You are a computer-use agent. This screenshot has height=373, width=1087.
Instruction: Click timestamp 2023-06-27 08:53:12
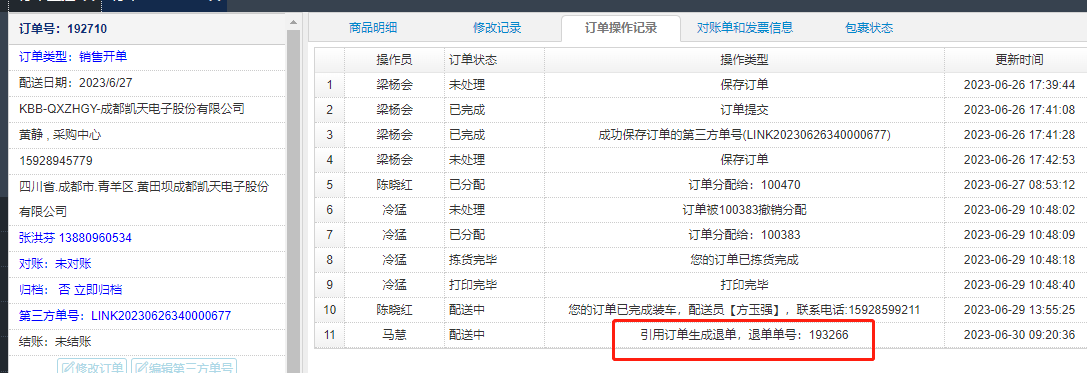tap(1019, 184)
